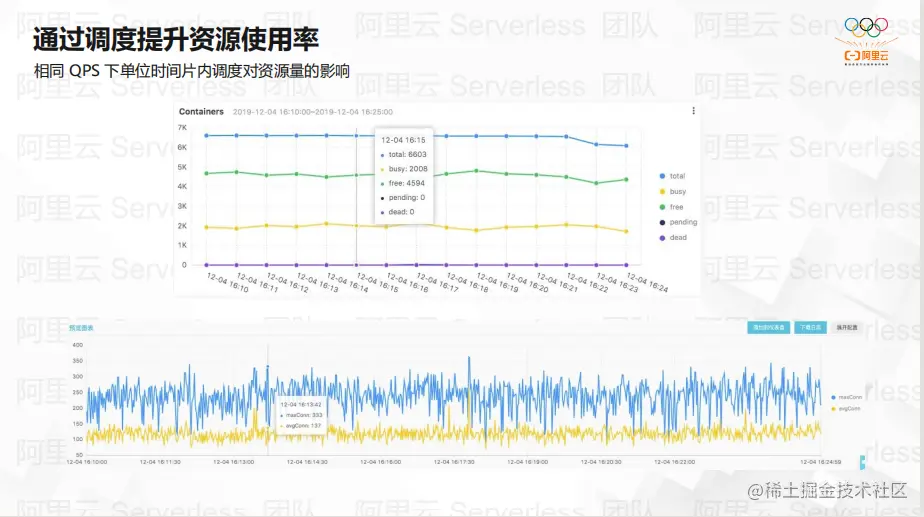The height and width of the screenshot is (517, 924).
Task: Click the x-axis label 12-04 16:10 in Containers chart
Action: pyautogui.click(x=227, y=282)
